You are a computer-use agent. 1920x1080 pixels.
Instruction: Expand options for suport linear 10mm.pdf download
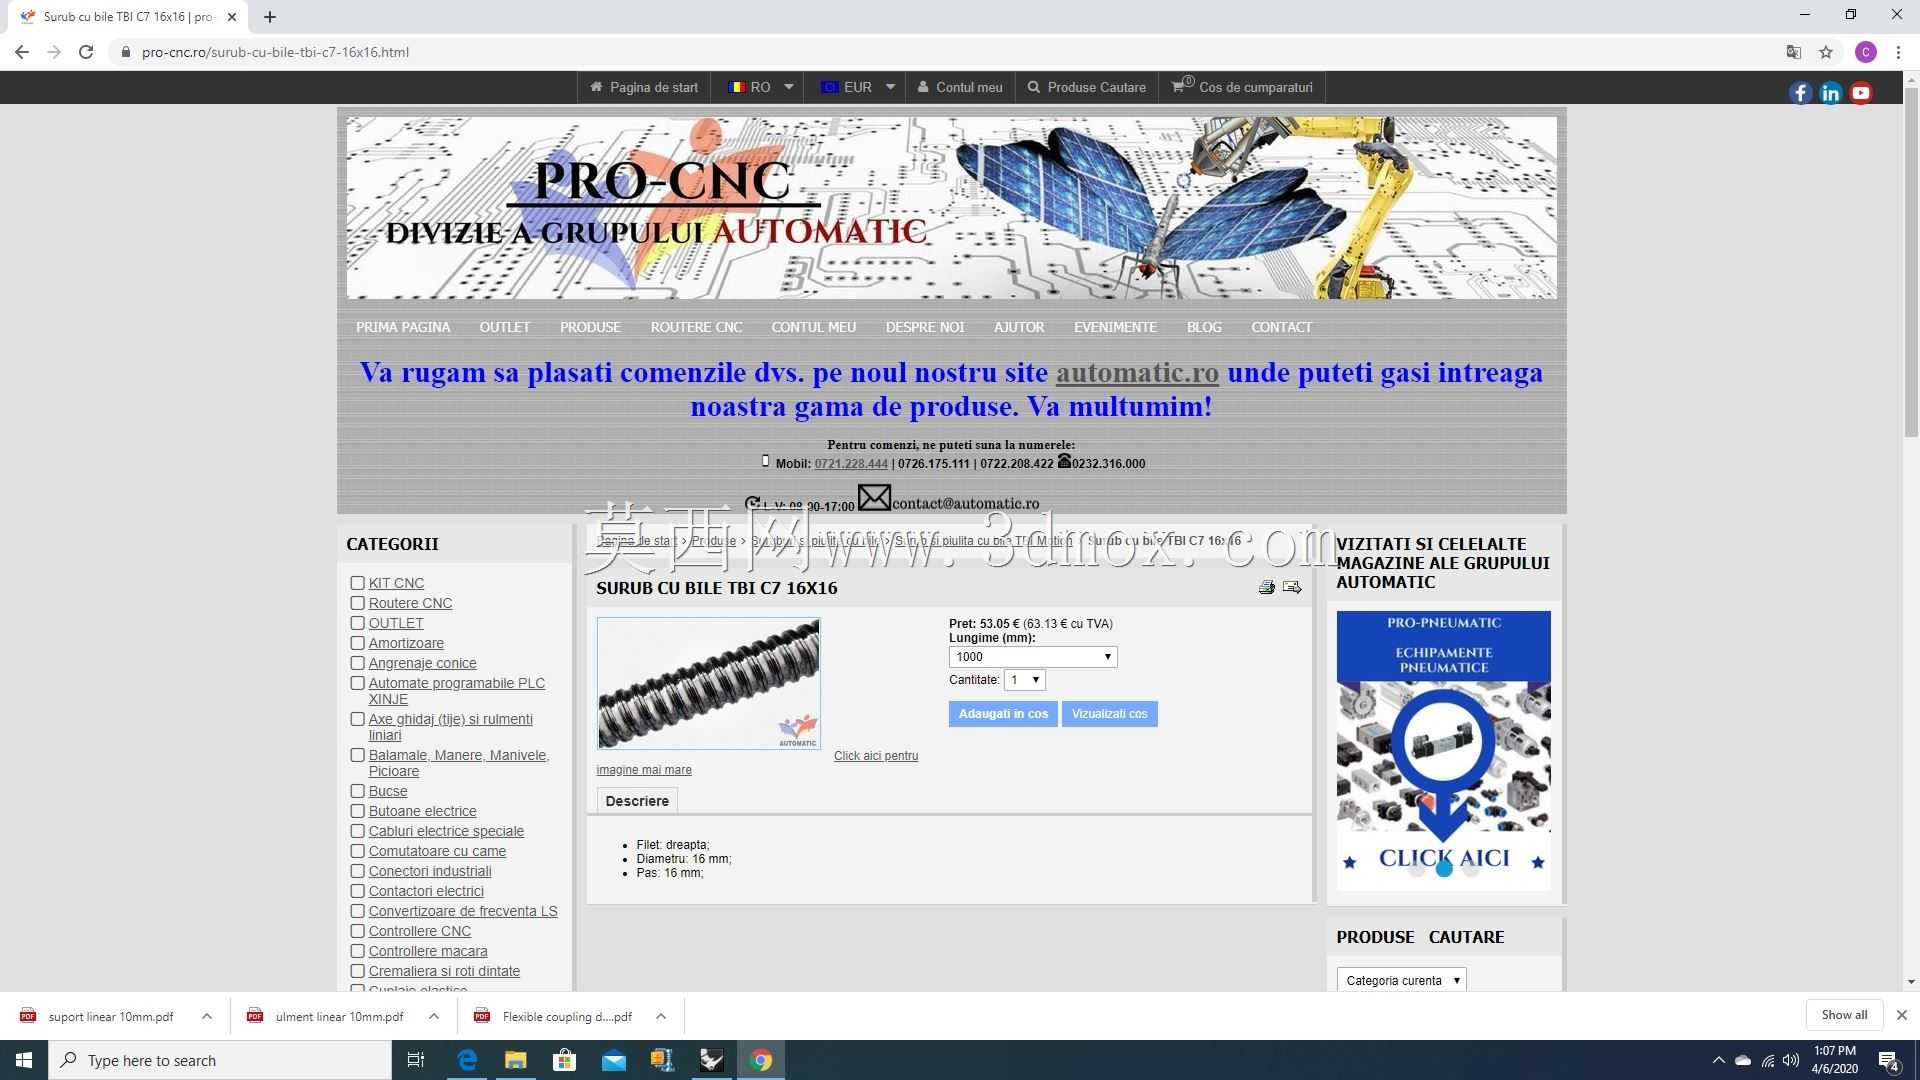(207, 1016)
